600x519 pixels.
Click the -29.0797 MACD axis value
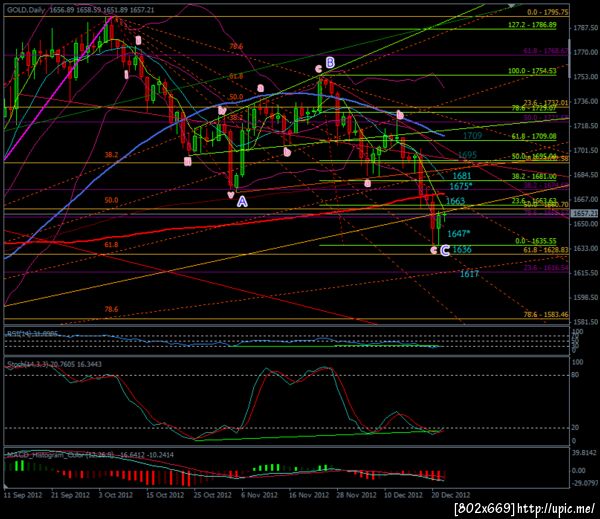click(x=584, y=484)
